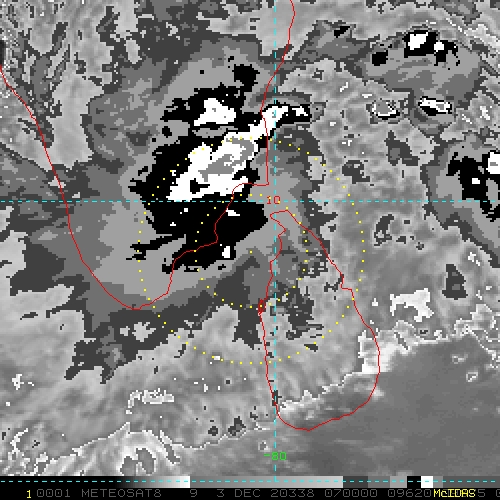Click the red 10 latitude label
500x500 pixels.
[274, 200]
